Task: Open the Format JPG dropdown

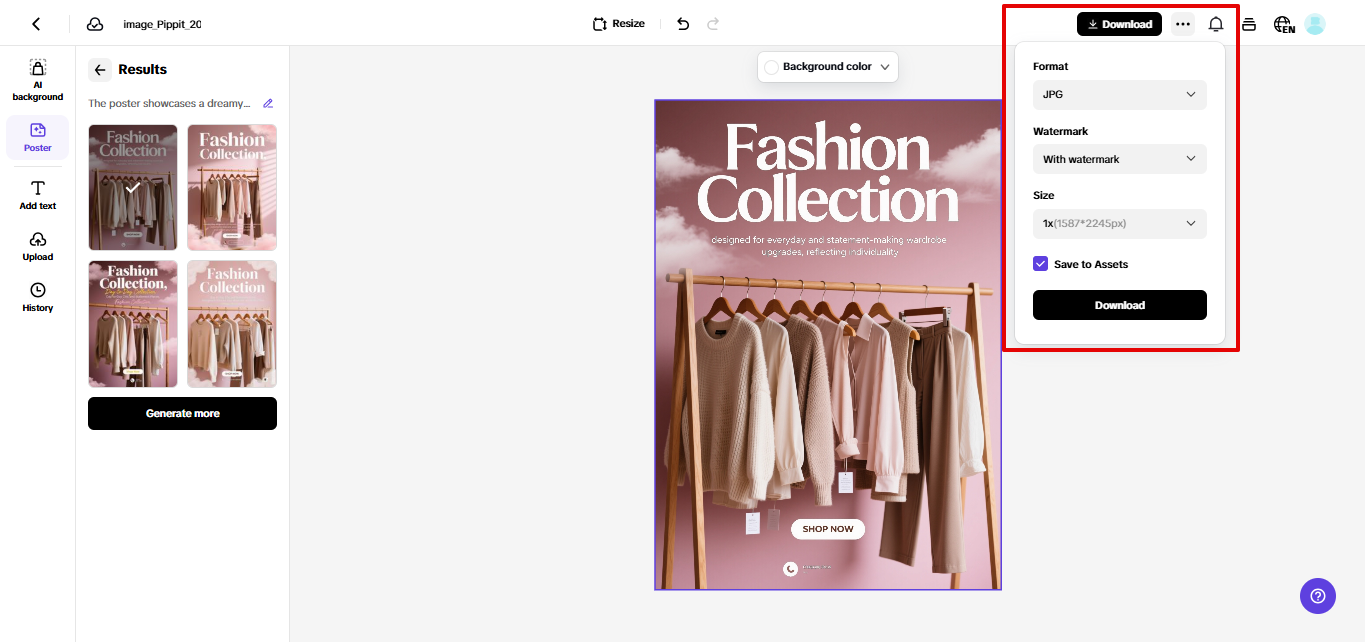Action: pos(1120,94)
